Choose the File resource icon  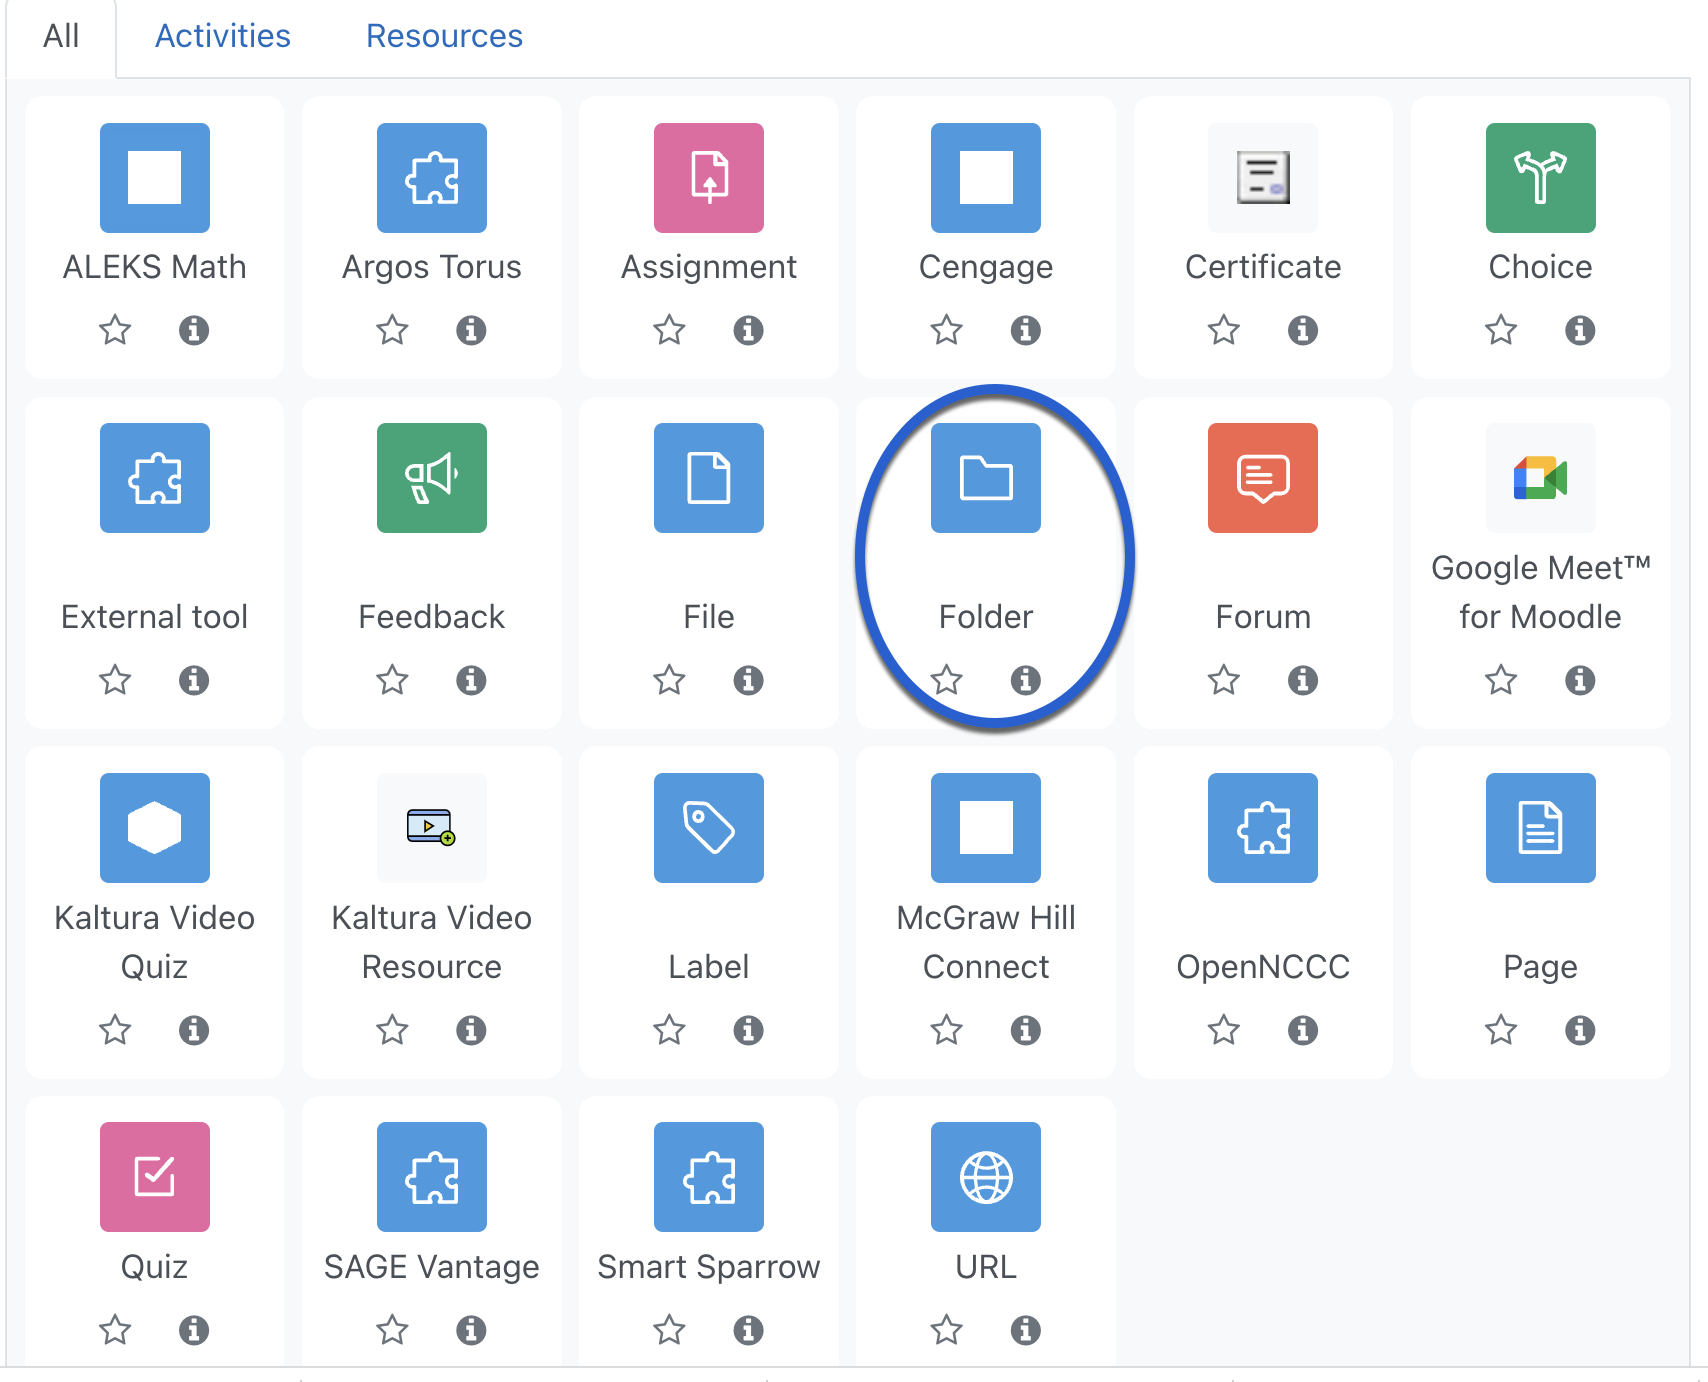[x=709, y=478]
